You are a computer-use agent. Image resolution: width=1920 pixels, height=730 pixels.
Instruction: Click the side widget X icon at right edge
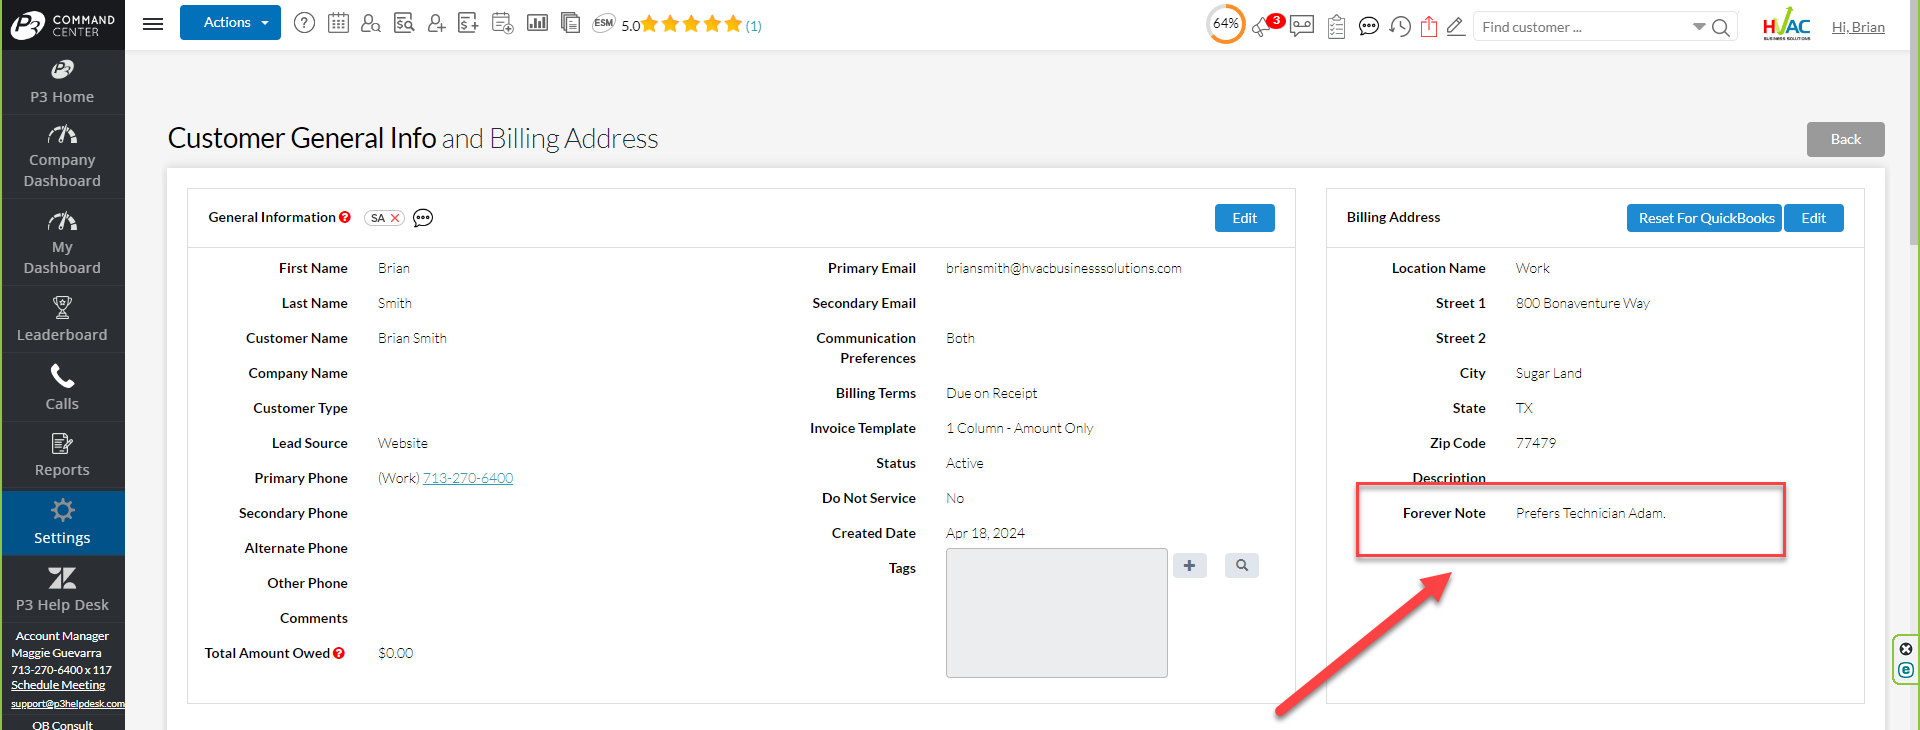coord(1906,649)
